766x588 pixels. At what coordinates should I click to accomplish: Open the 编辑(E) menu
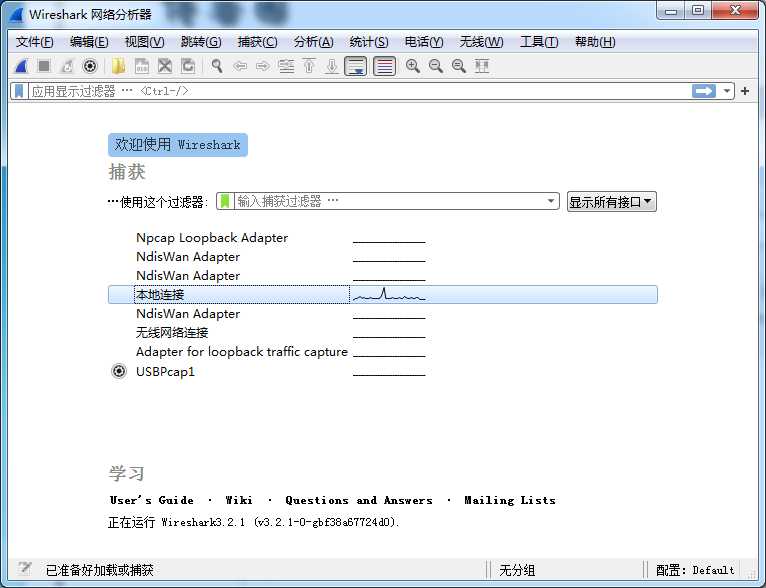point(89,42)
